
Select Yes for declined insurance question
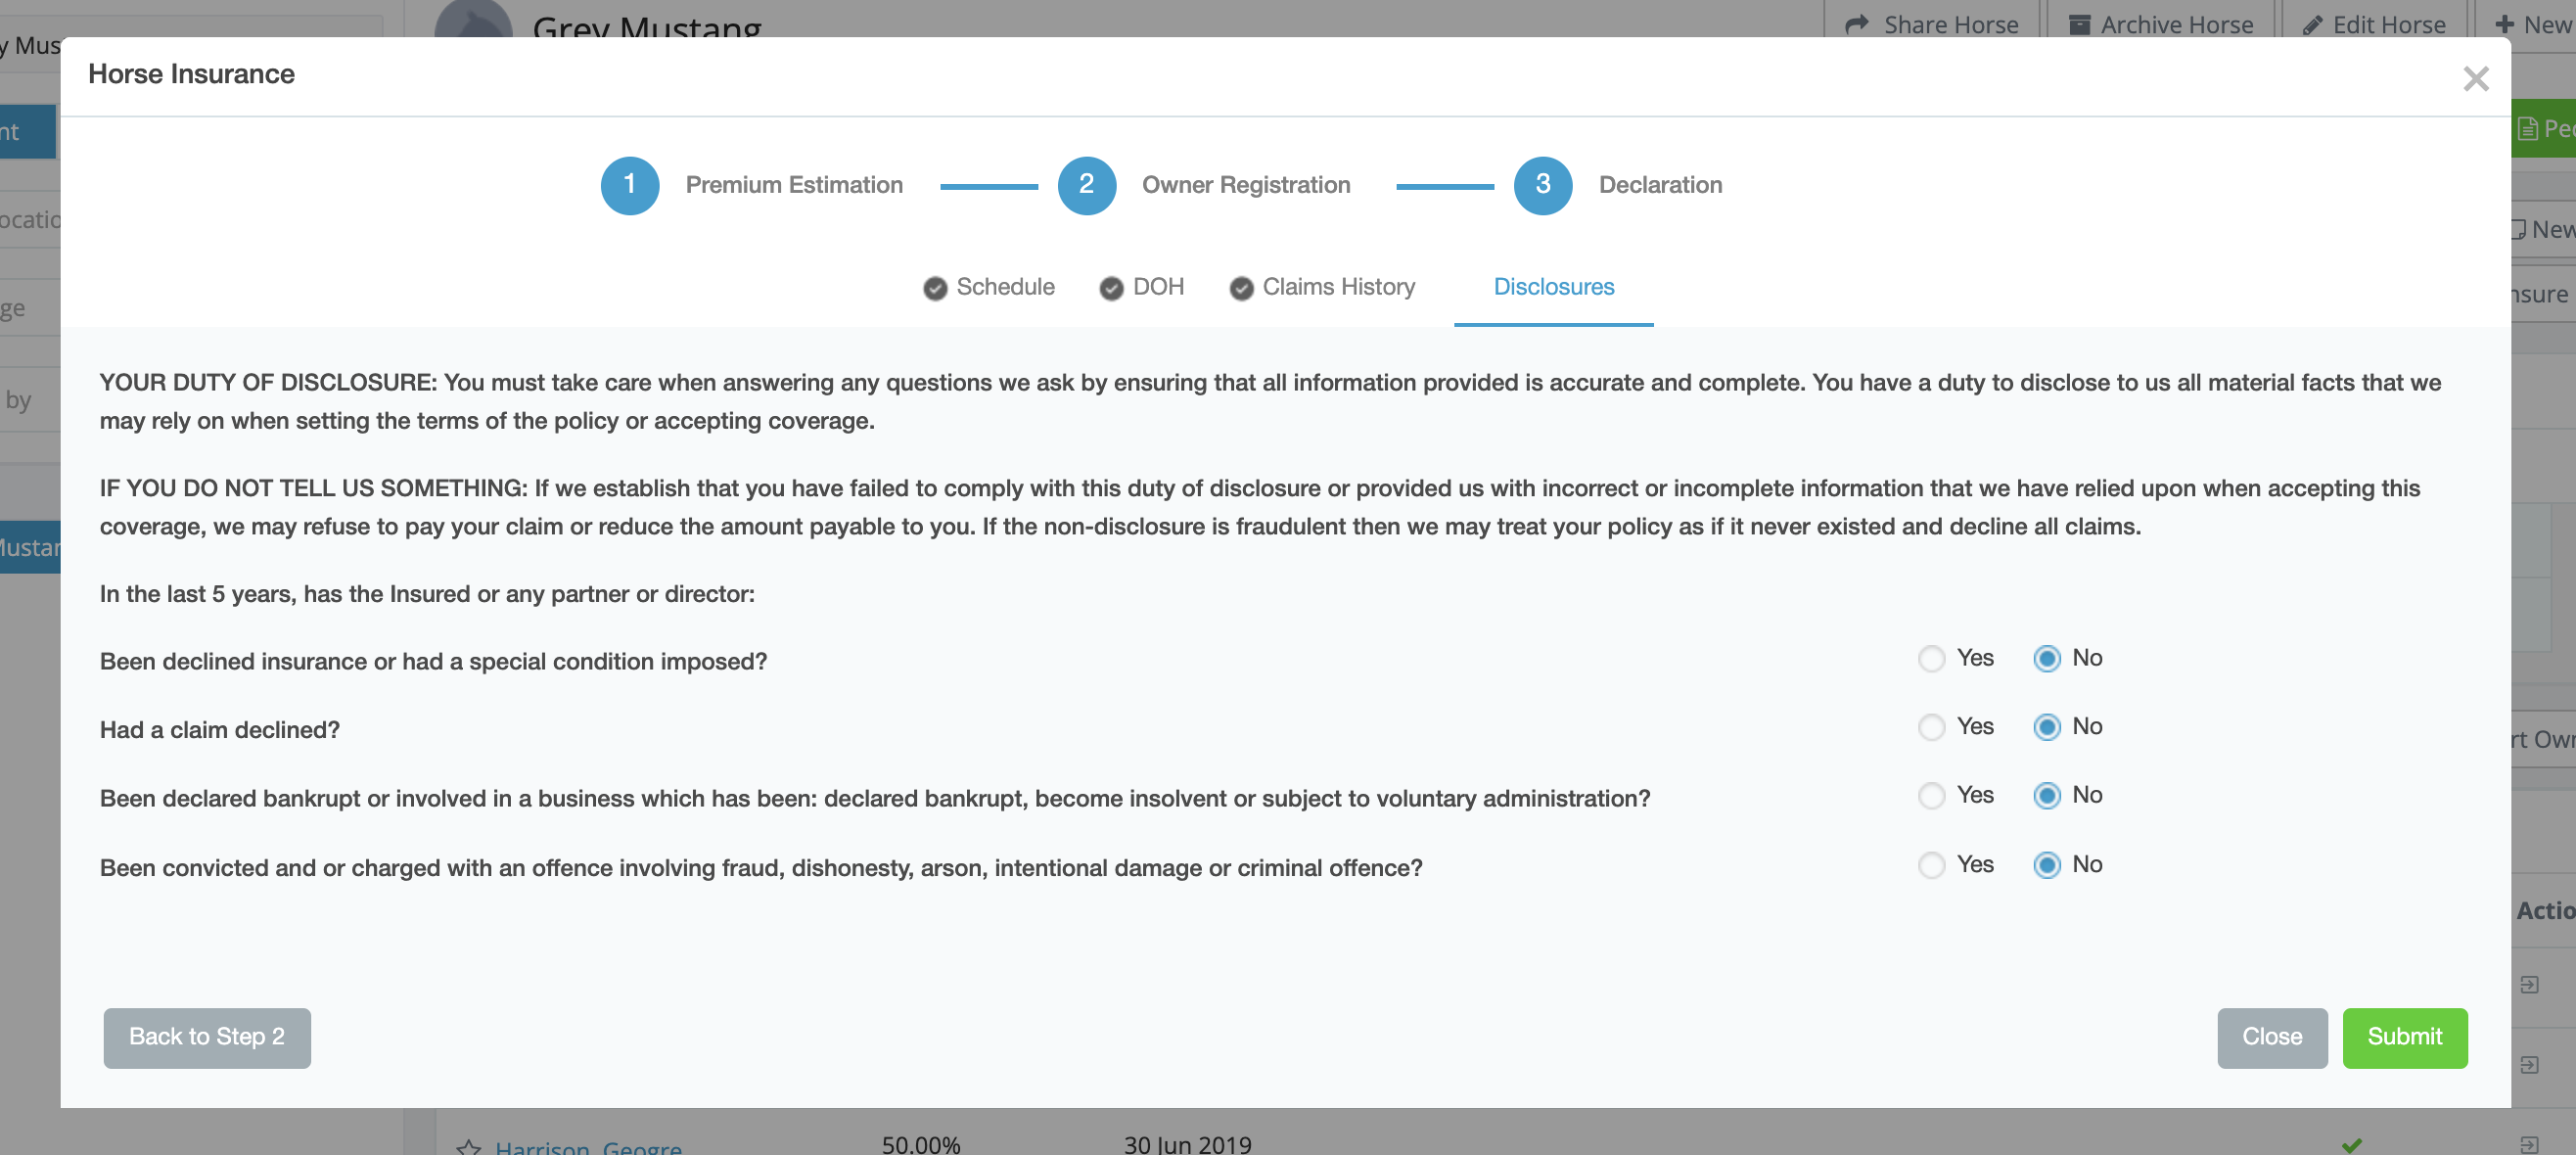(1931, 659)
